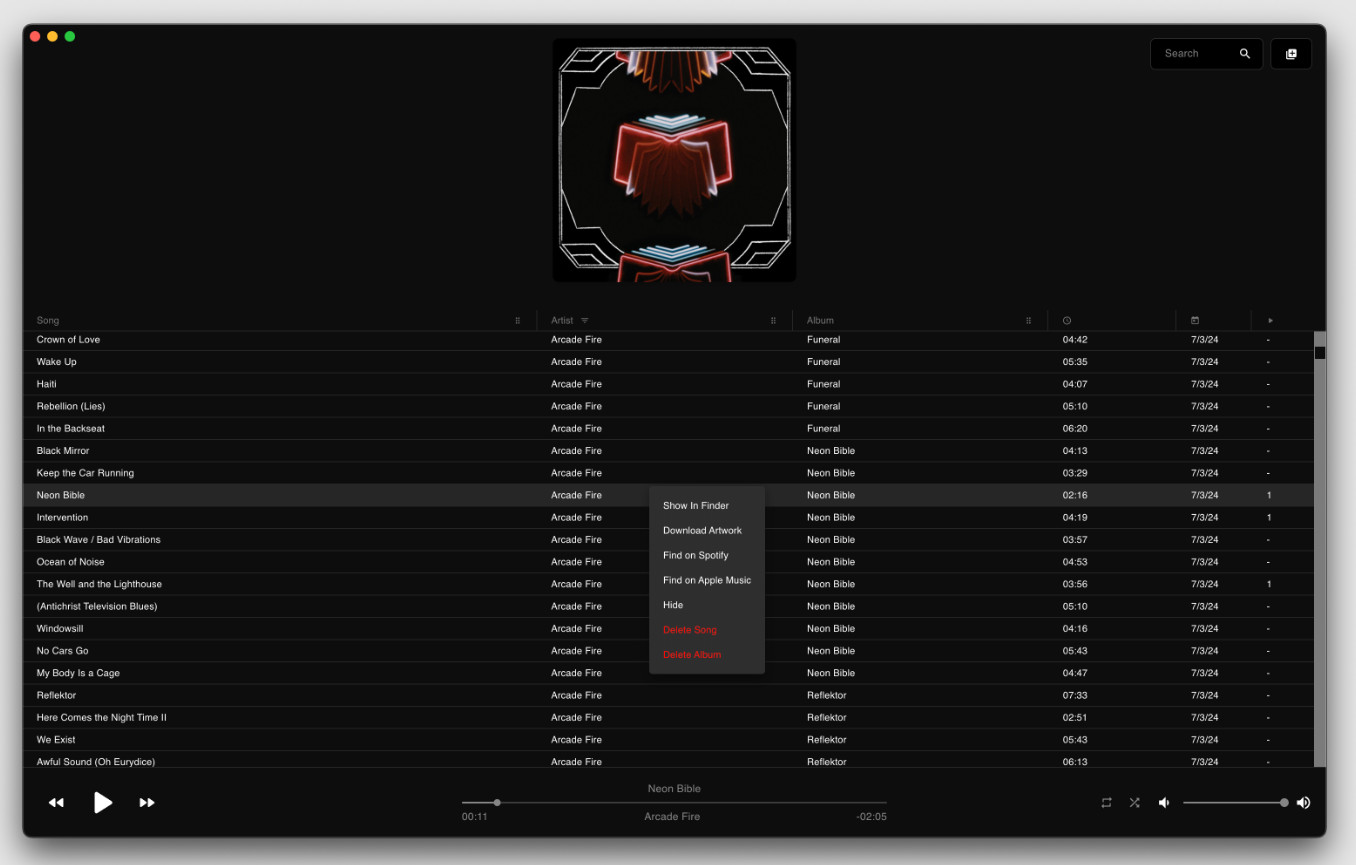Click the 07:33 duration cell
1356x865 pixels.
pos(1075,695)
